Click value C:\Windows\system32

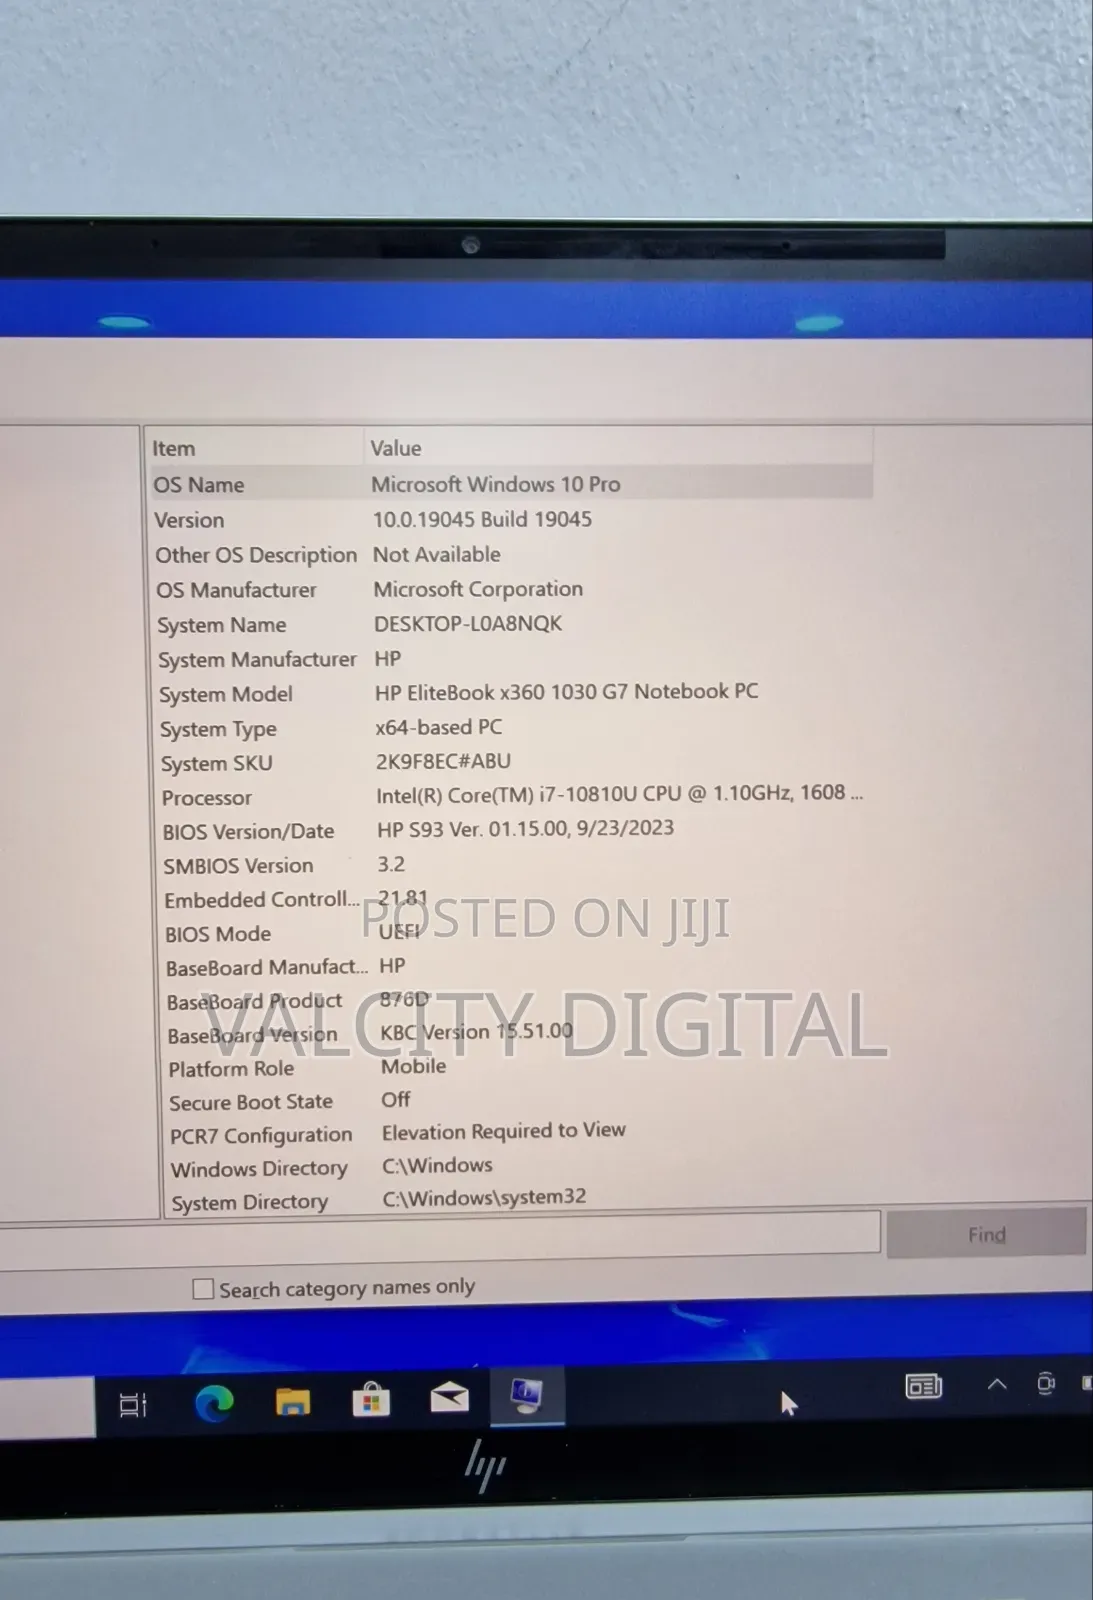pos(484,1198)
